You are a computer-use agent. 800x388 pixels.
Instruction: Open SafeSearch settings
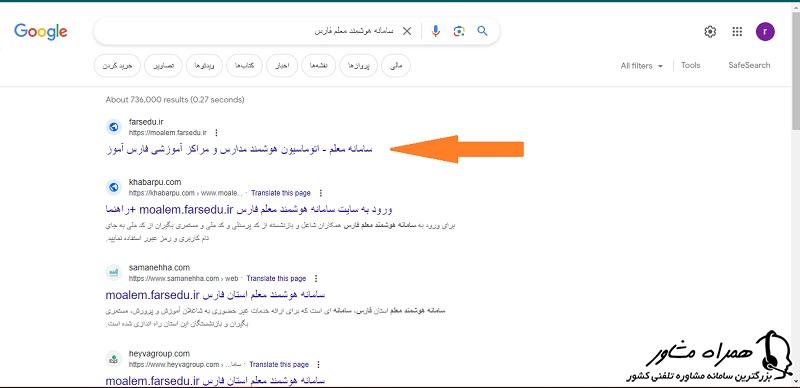point(749,65)
